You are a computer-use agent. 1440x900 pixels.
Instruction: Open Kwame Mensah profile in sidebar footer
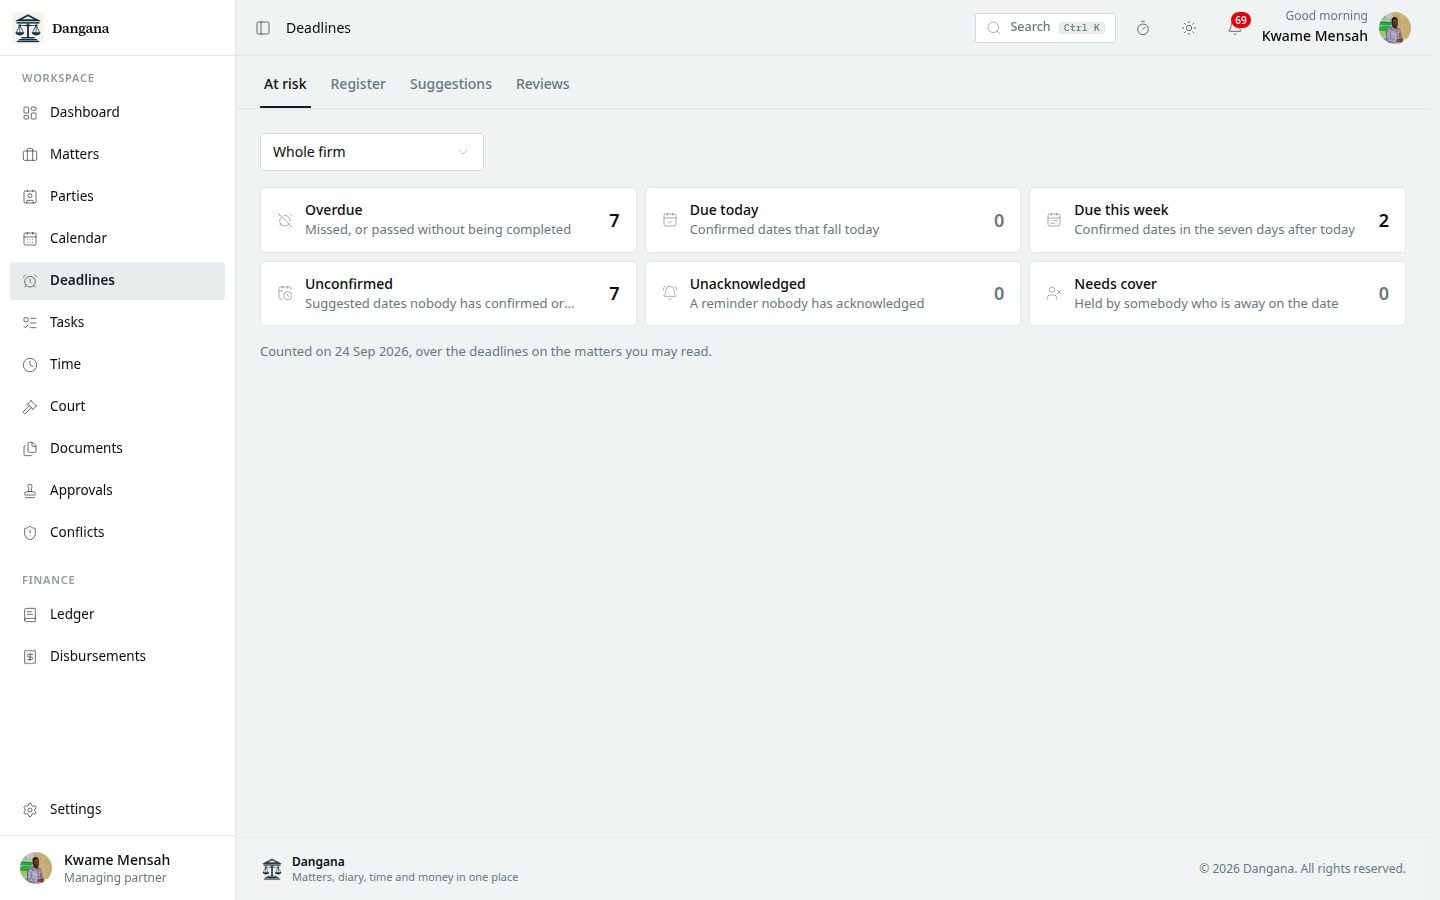[x=117, y=868]
